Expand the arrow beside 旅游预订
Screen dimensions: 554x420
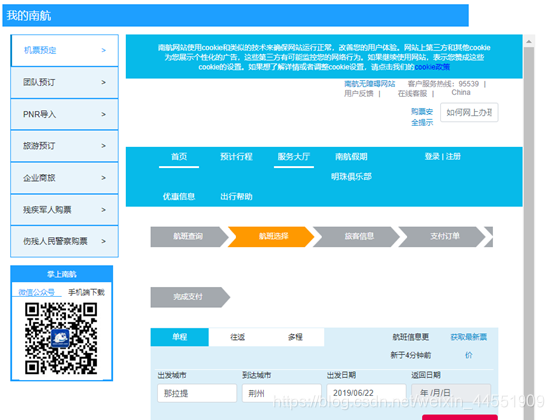pyautogui.click(x=104, y=146)
